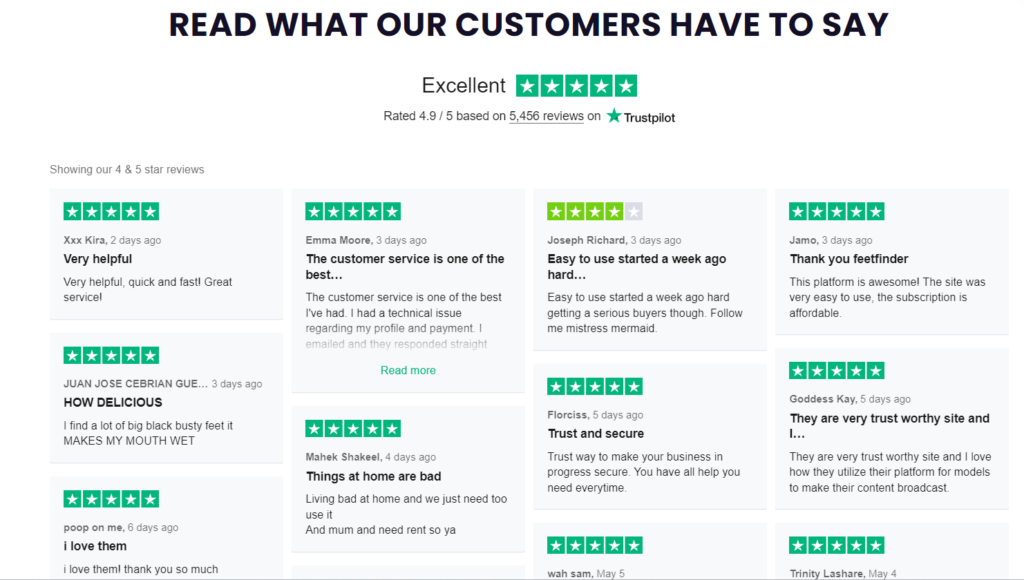
Task: Click the "Trust and secure" review heading
Action: coord(596,434)
